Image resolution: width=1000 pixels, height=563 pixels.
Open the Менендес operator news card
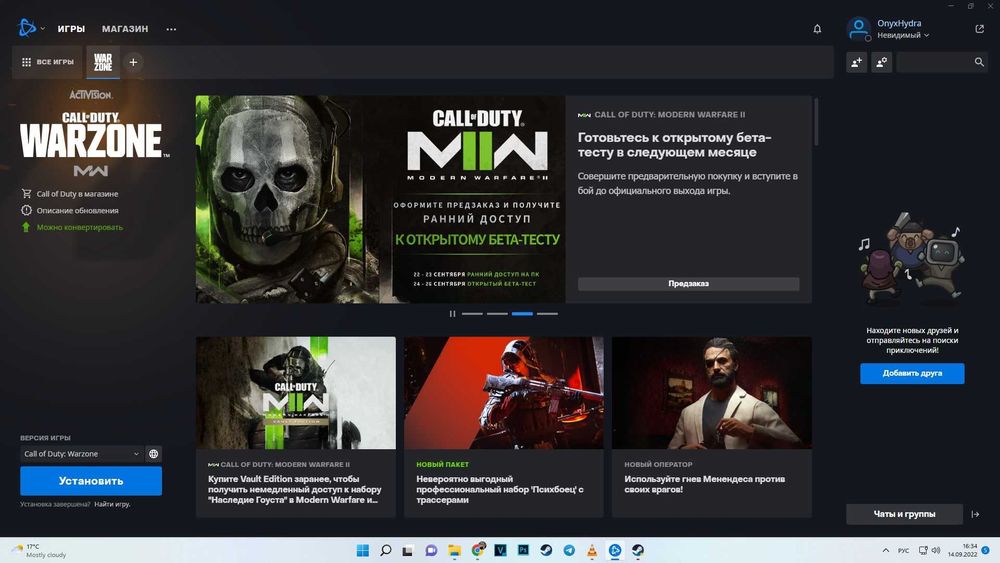point(712,427)
